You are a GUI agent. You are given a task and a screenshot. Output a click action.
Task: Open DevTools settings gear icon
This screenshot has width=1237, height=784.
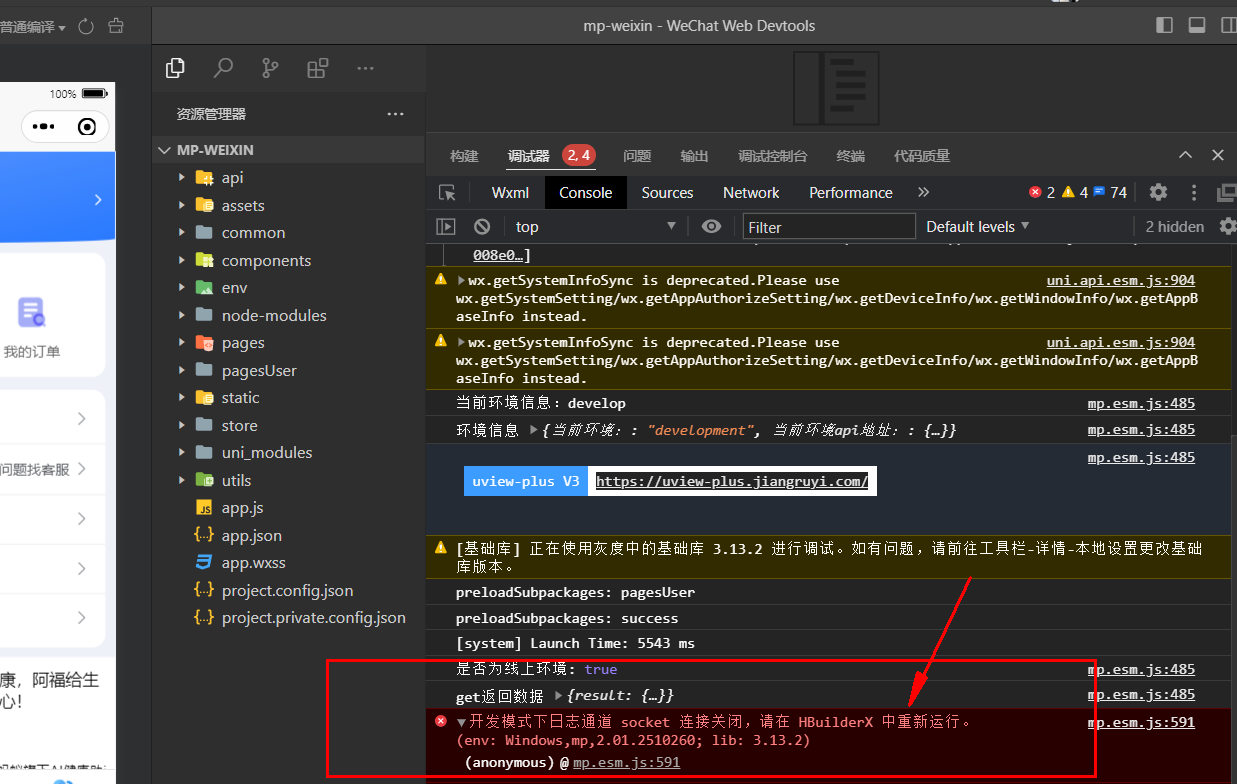[x=1158, y=193]
